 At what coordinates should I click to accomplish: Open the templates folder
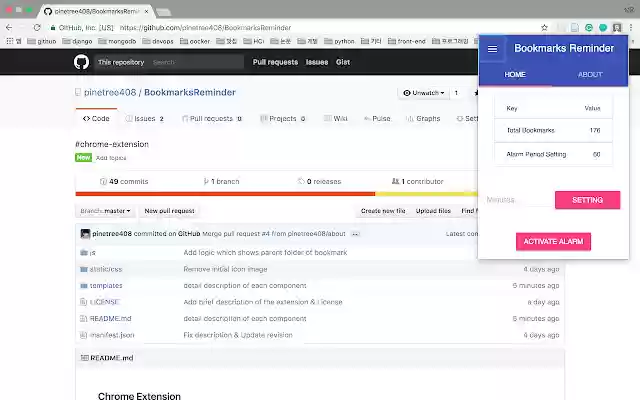pos(106,286)
